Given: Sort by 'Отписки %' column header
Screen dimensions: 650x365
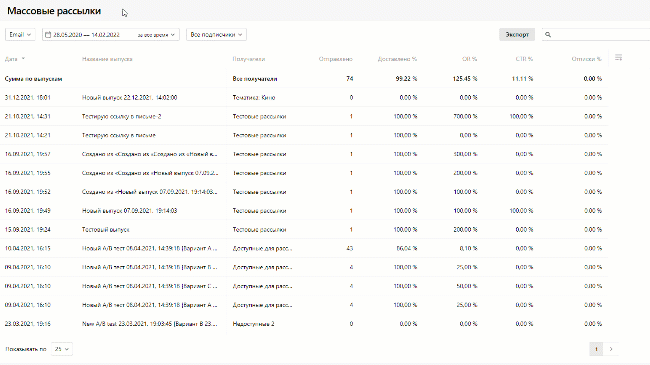Looking at the screenshot, I should tap(587, 59).
